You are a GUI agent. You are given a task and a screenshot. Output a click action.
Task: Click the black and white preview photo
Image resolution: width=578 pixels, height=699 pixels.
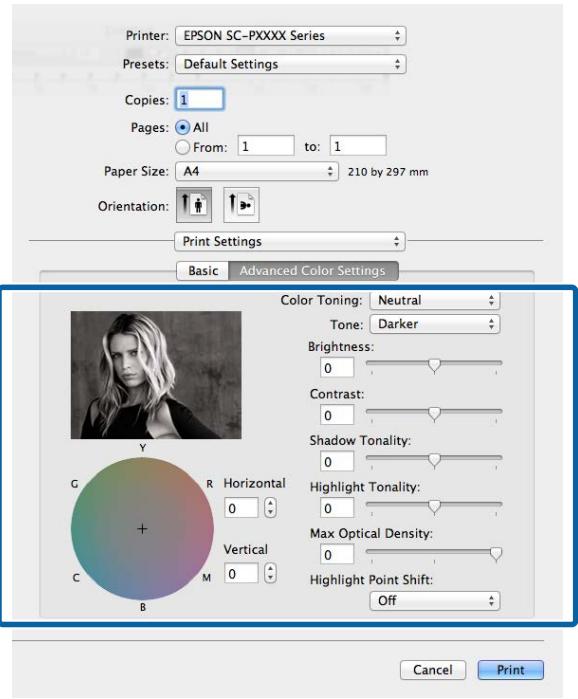click(156, 375)
